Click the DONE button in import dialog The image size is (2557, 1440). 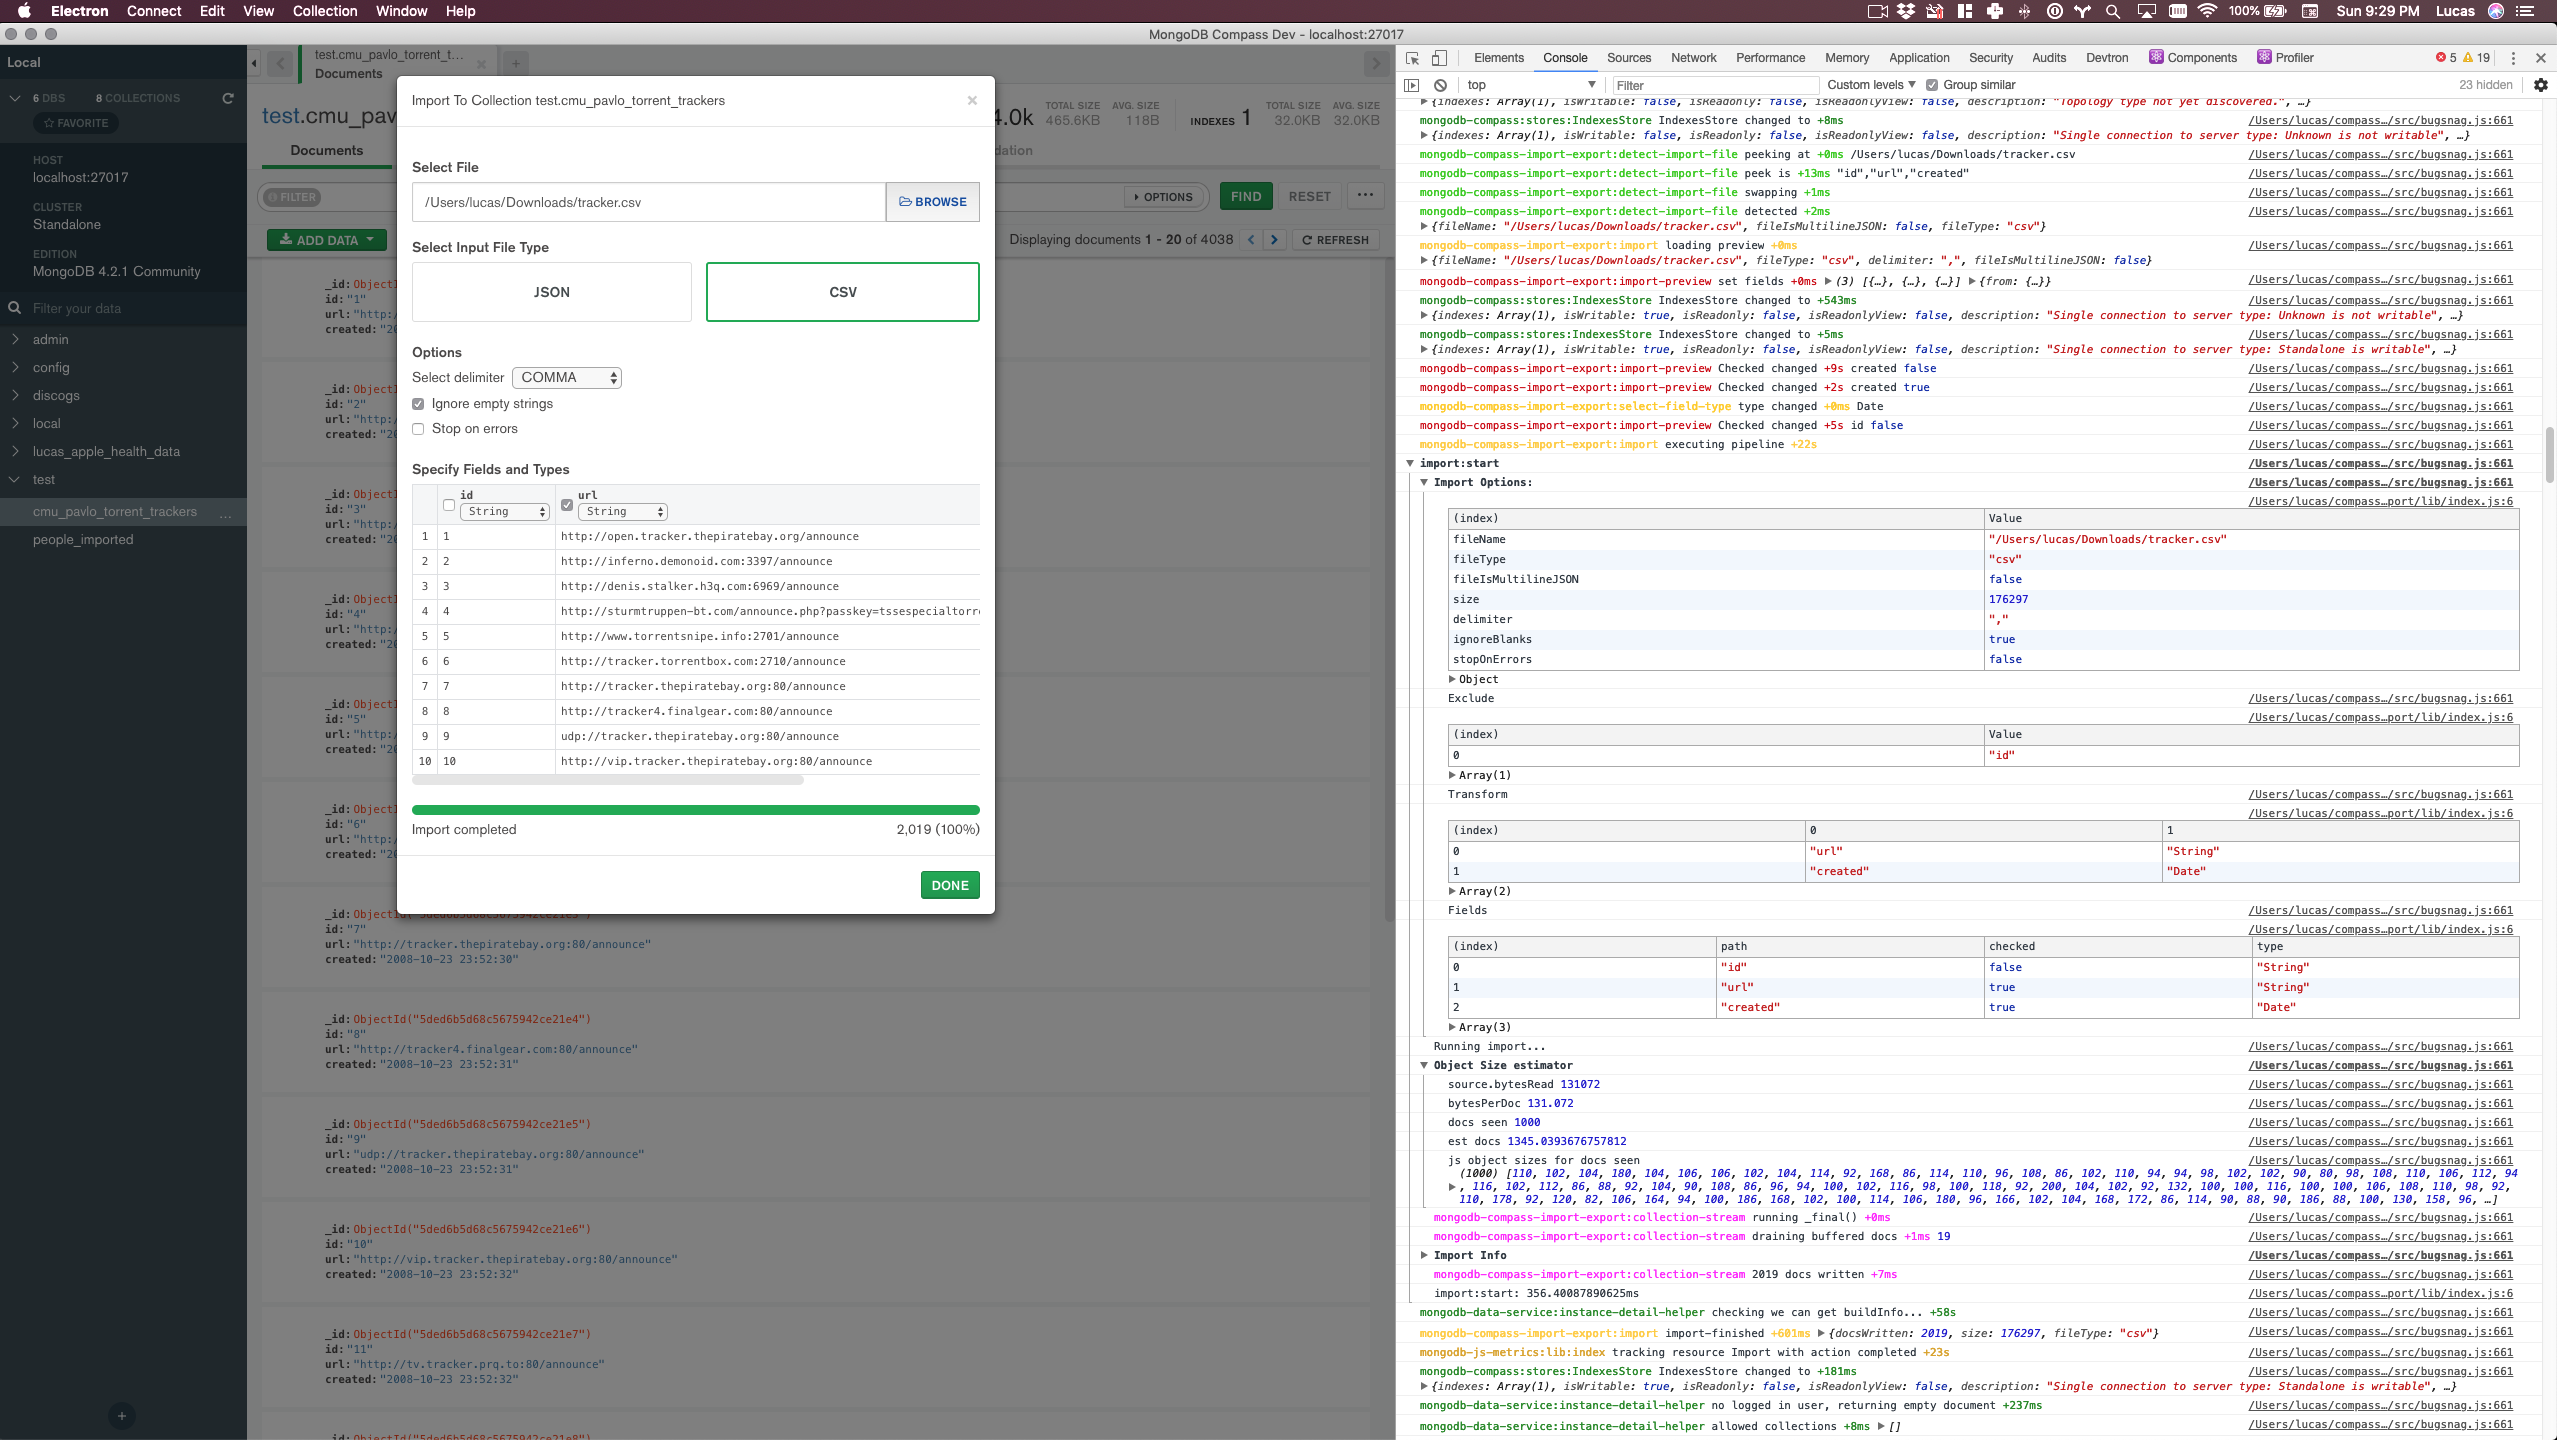click(x=949, y=885)
